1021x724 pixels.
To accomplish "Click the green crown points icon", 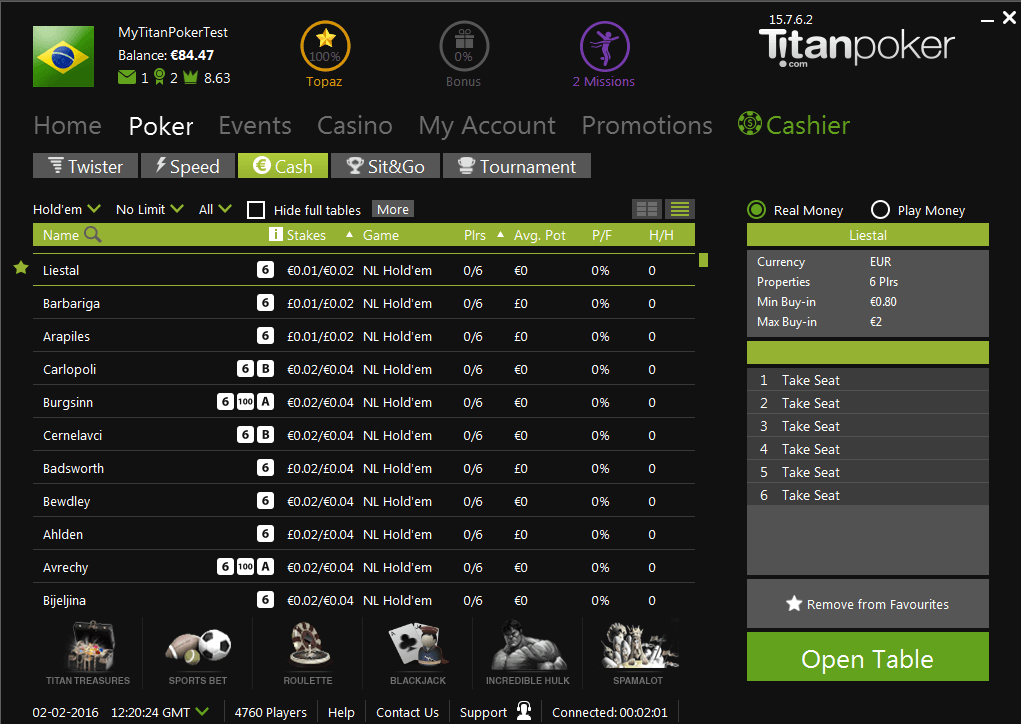I will (190, 77).
